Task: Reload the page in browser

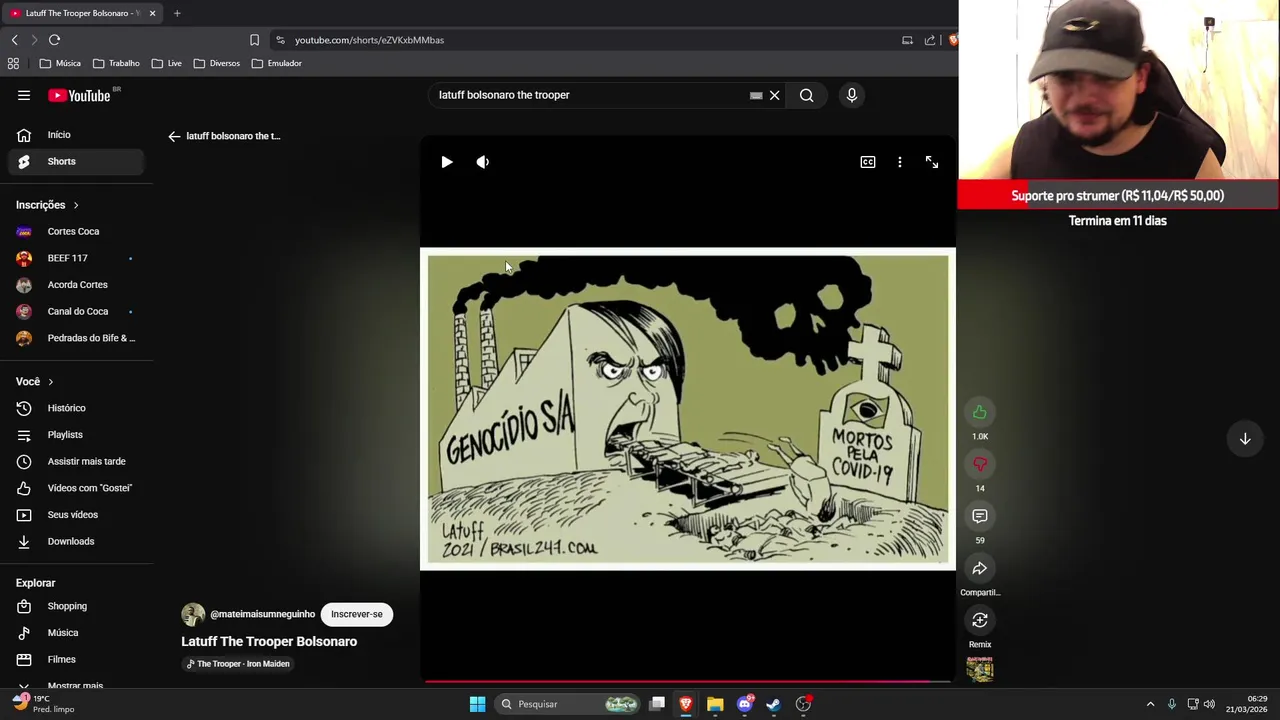Action: [54, 40]
